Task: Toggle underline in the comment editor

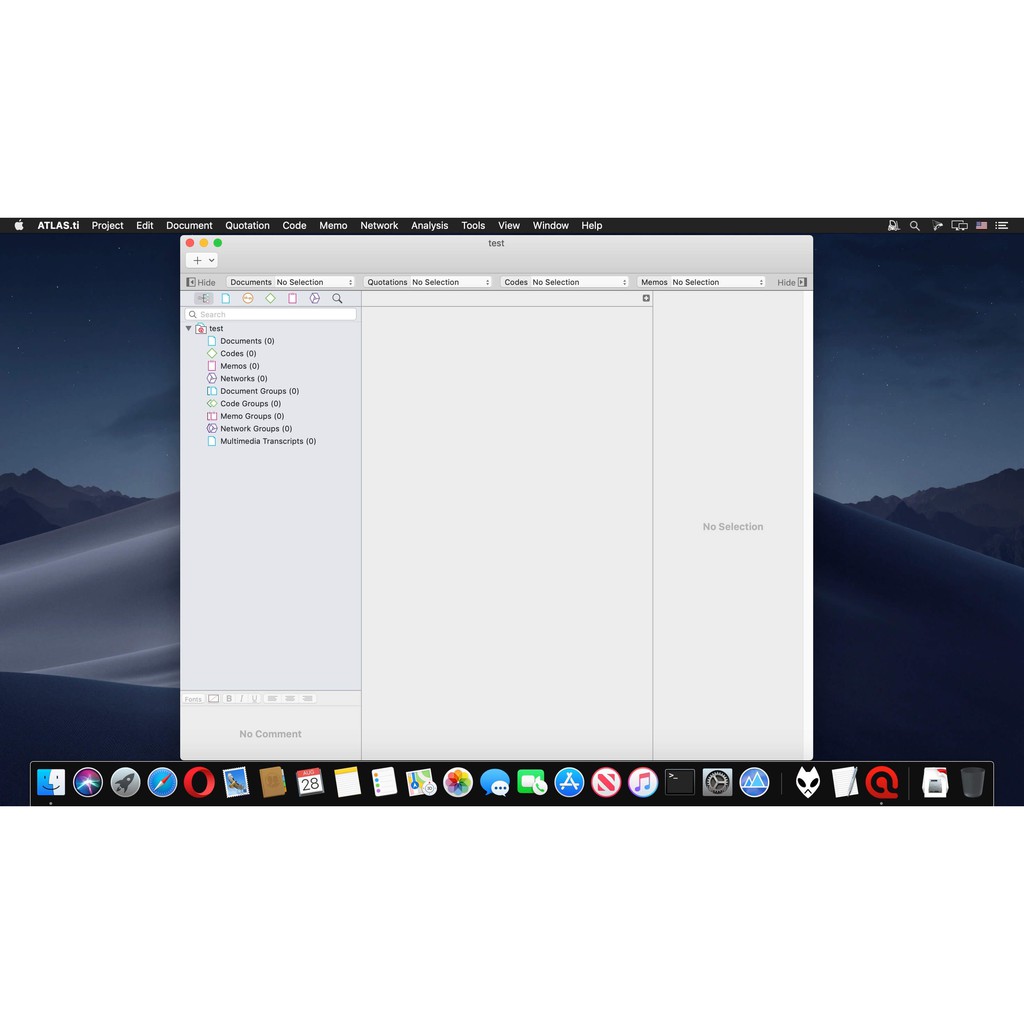Action: pos(255,699)
